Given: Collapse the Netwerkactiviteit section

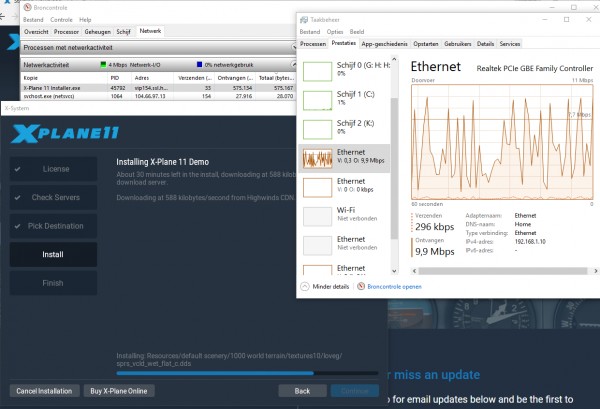Looking at the screenshot, I should tap(293, 64).
